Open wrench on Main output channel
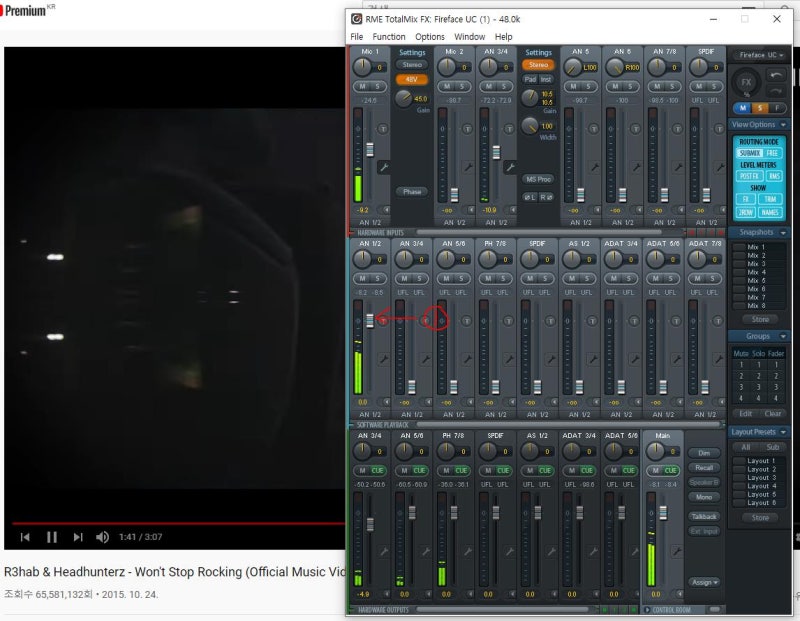 (x=677, y=551)
